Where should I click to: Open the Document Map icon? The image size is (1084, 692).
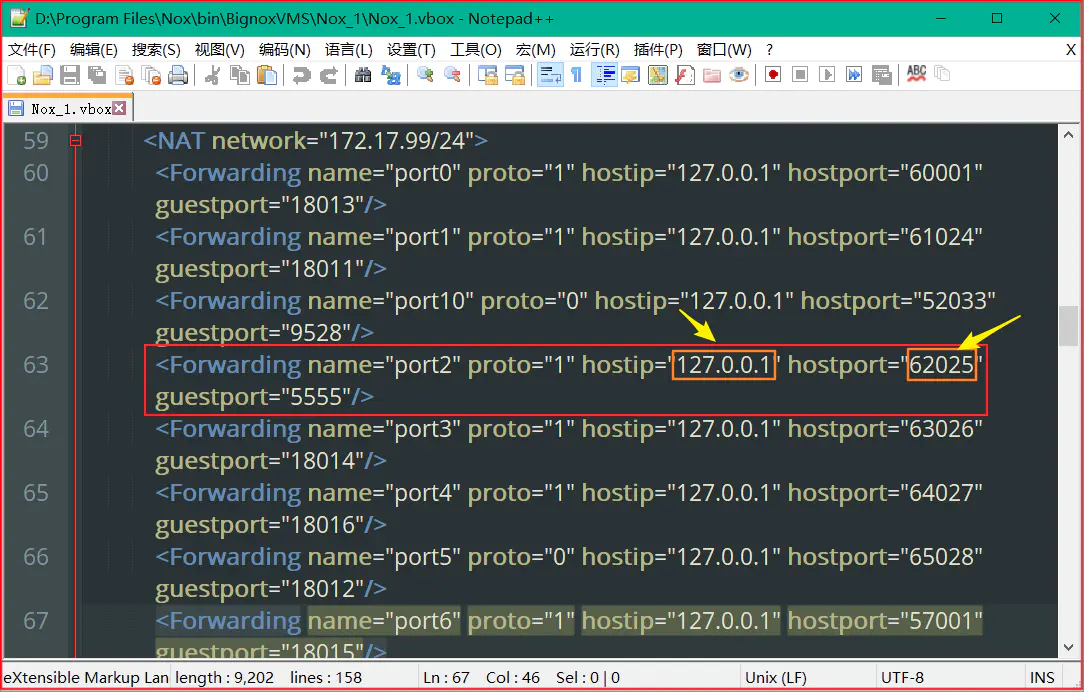click(x=657, y=75)
